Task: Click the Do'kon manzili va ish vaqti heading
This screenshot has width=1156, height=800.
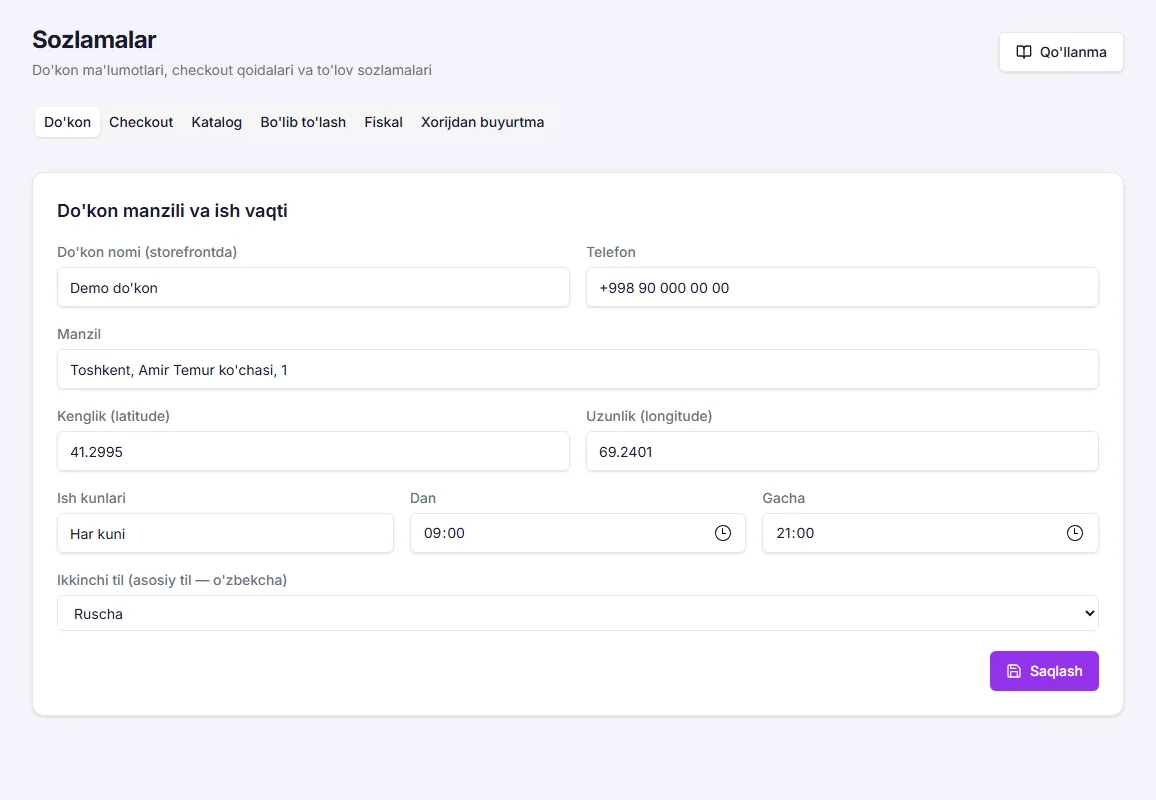Action: coord(172,211)
